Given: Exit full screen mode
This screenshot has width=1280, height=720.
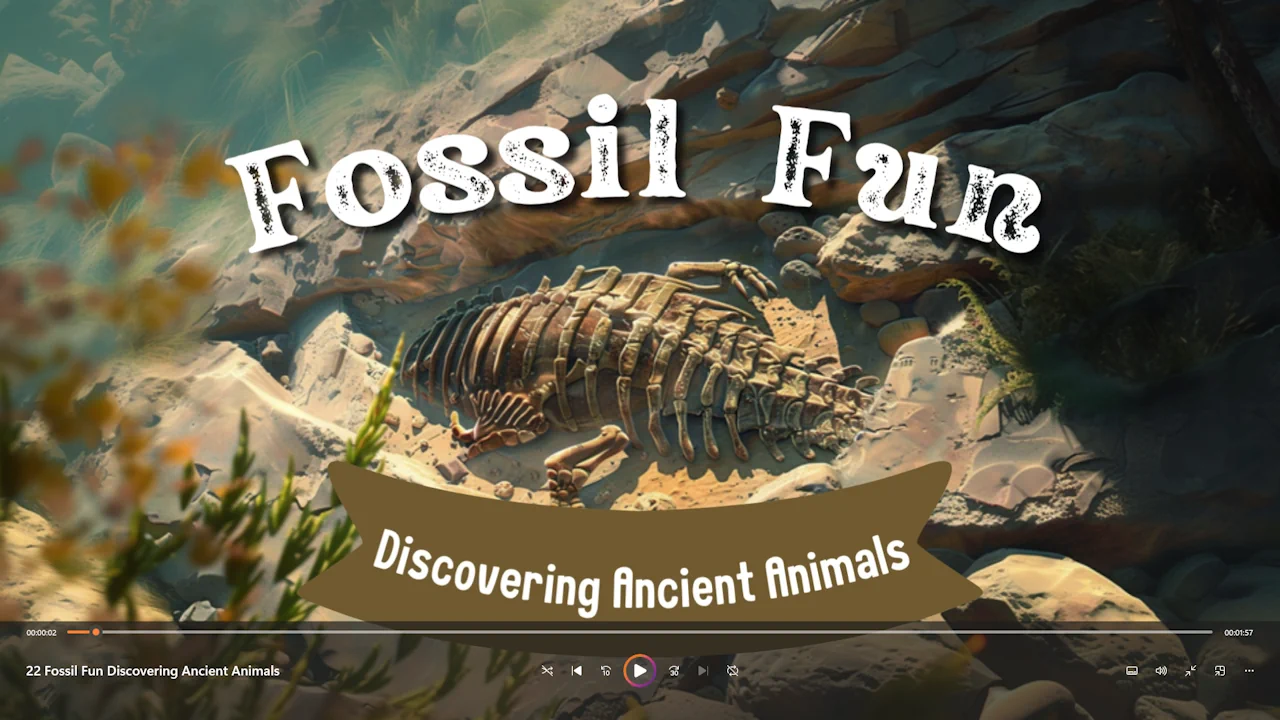Looking at the screenshot, I should [x=1191, y=671].
